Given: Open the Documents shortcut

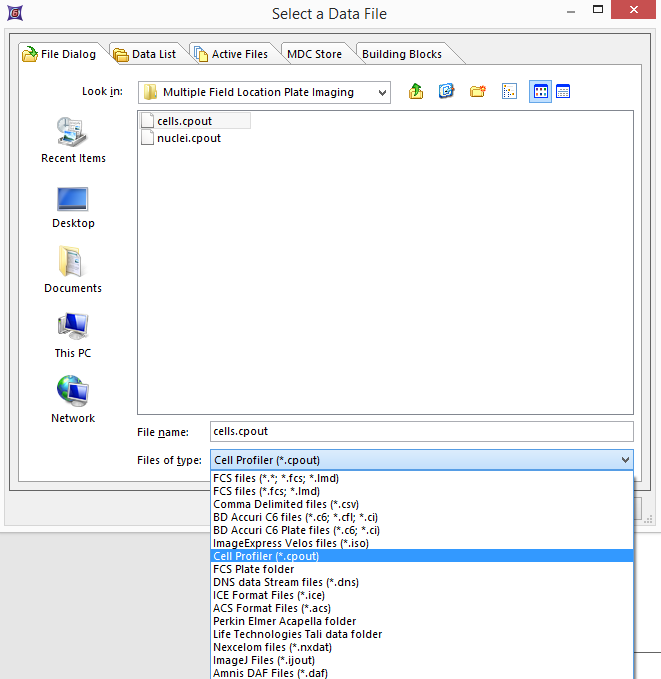Looking at the screenshot, I should point(73,271).
